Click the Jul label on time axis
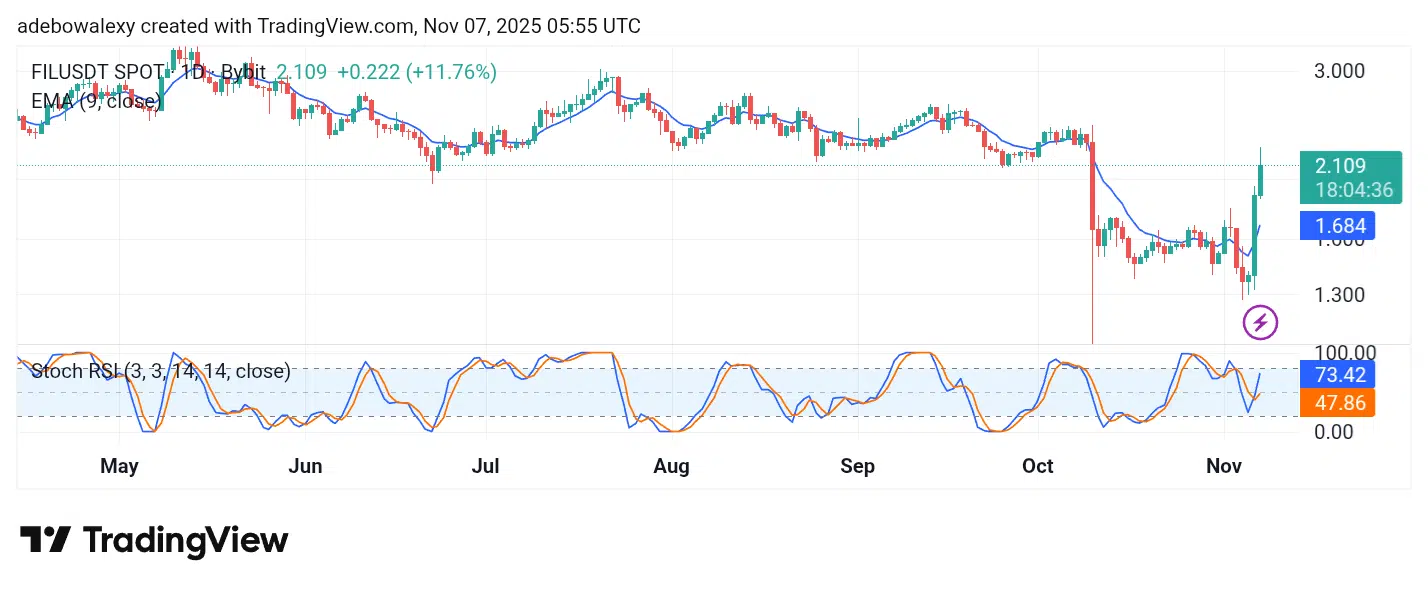 coord(487,466)
